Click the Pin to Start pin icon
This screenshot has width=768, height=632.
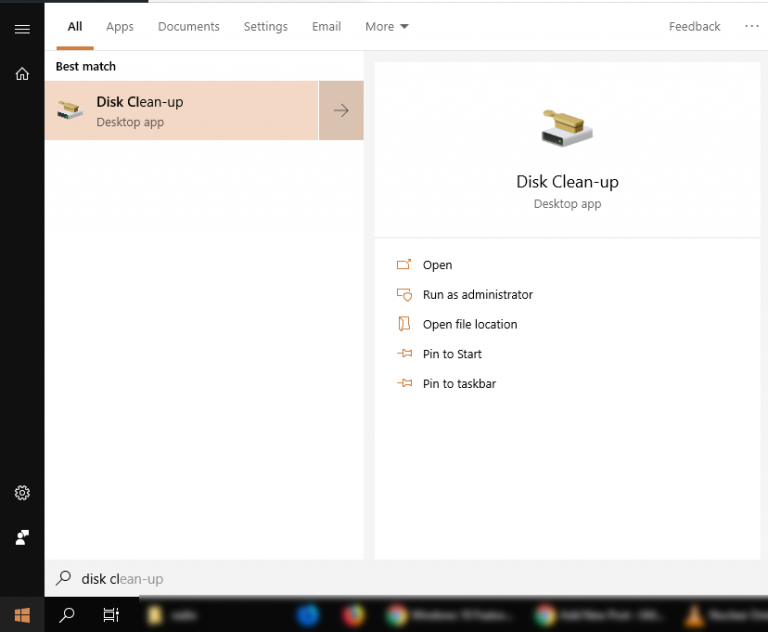[404, 353]
